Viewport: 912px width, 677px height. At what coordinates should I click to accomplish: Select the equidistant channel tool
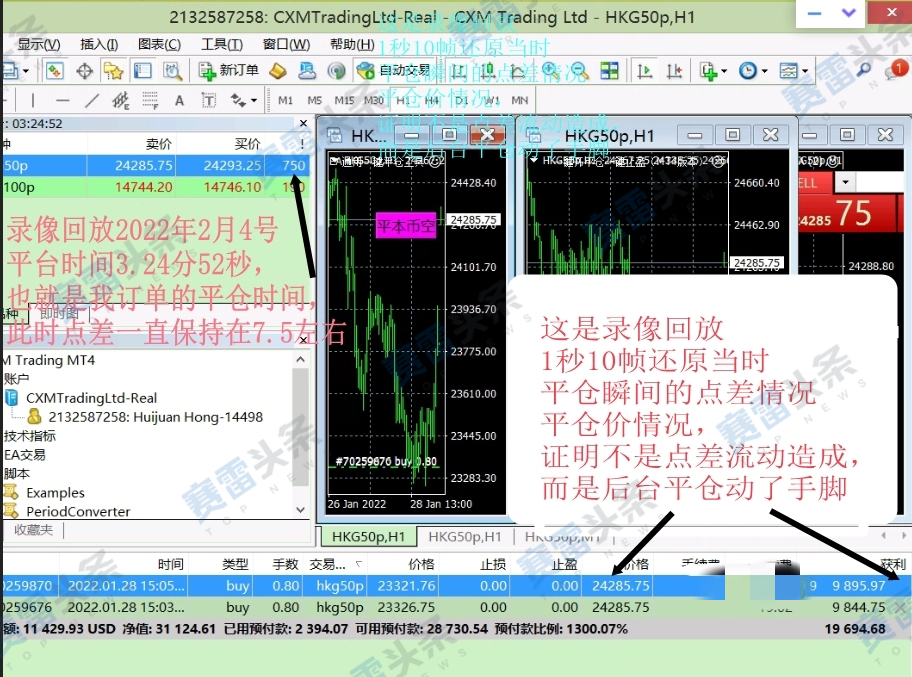pos(120,101)
